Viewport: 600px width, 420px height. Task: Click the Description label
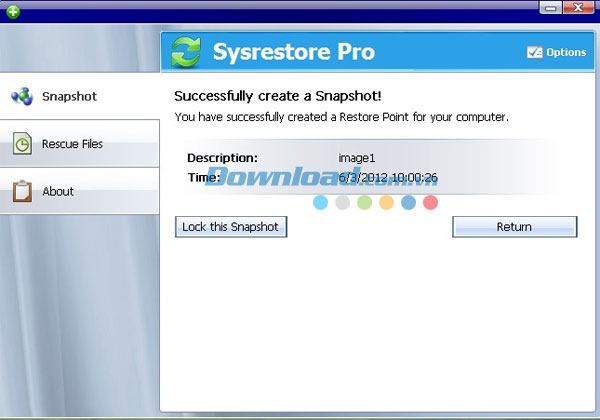tap(223, 158)
